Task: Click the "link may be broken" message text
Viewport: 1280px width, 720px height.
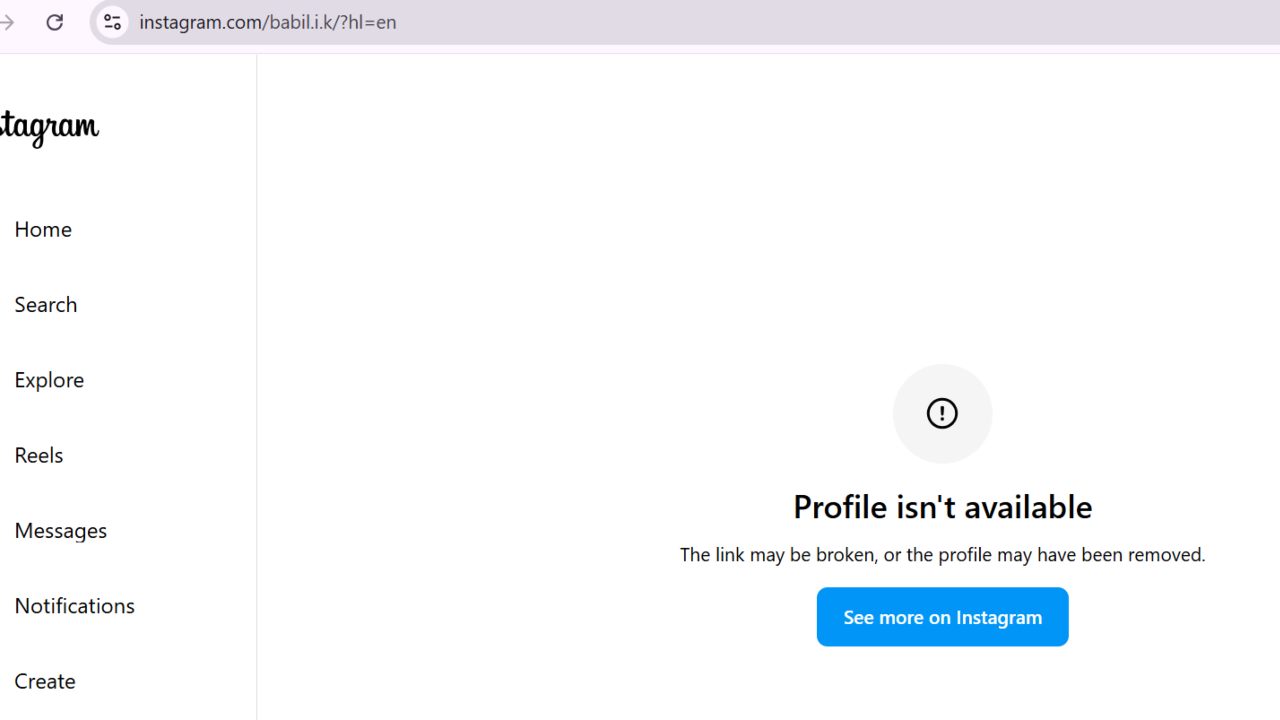Action: (x=942, y=554)
